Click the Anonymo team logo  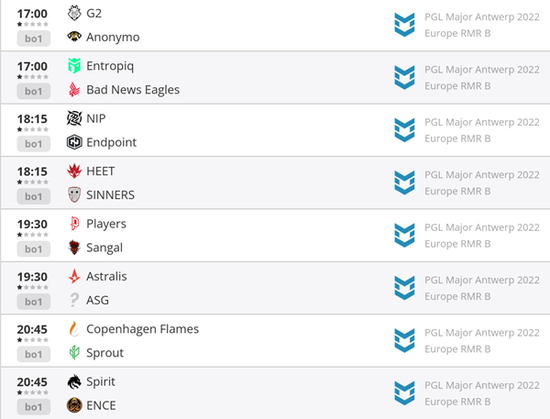(x=74, y=36)
